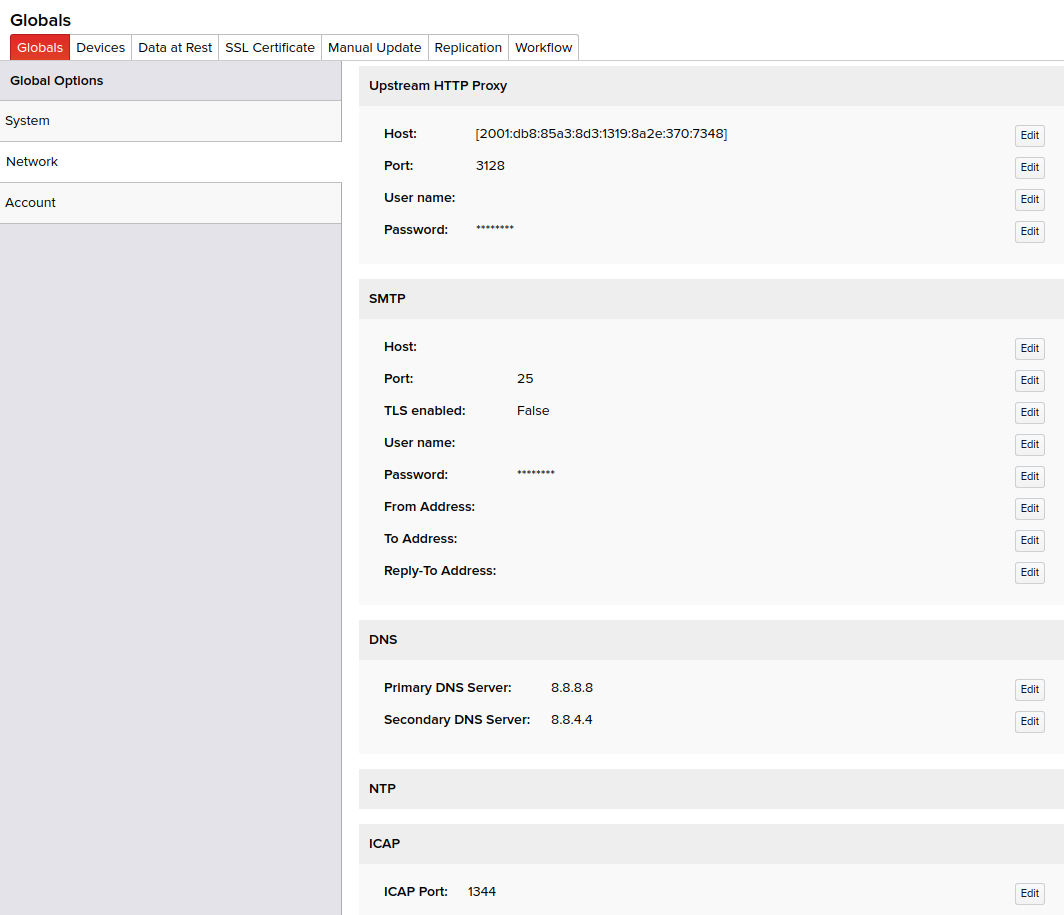Edit the Upstream HTTP Proxy host
Screen dimensions: 1064x915
1029,136
